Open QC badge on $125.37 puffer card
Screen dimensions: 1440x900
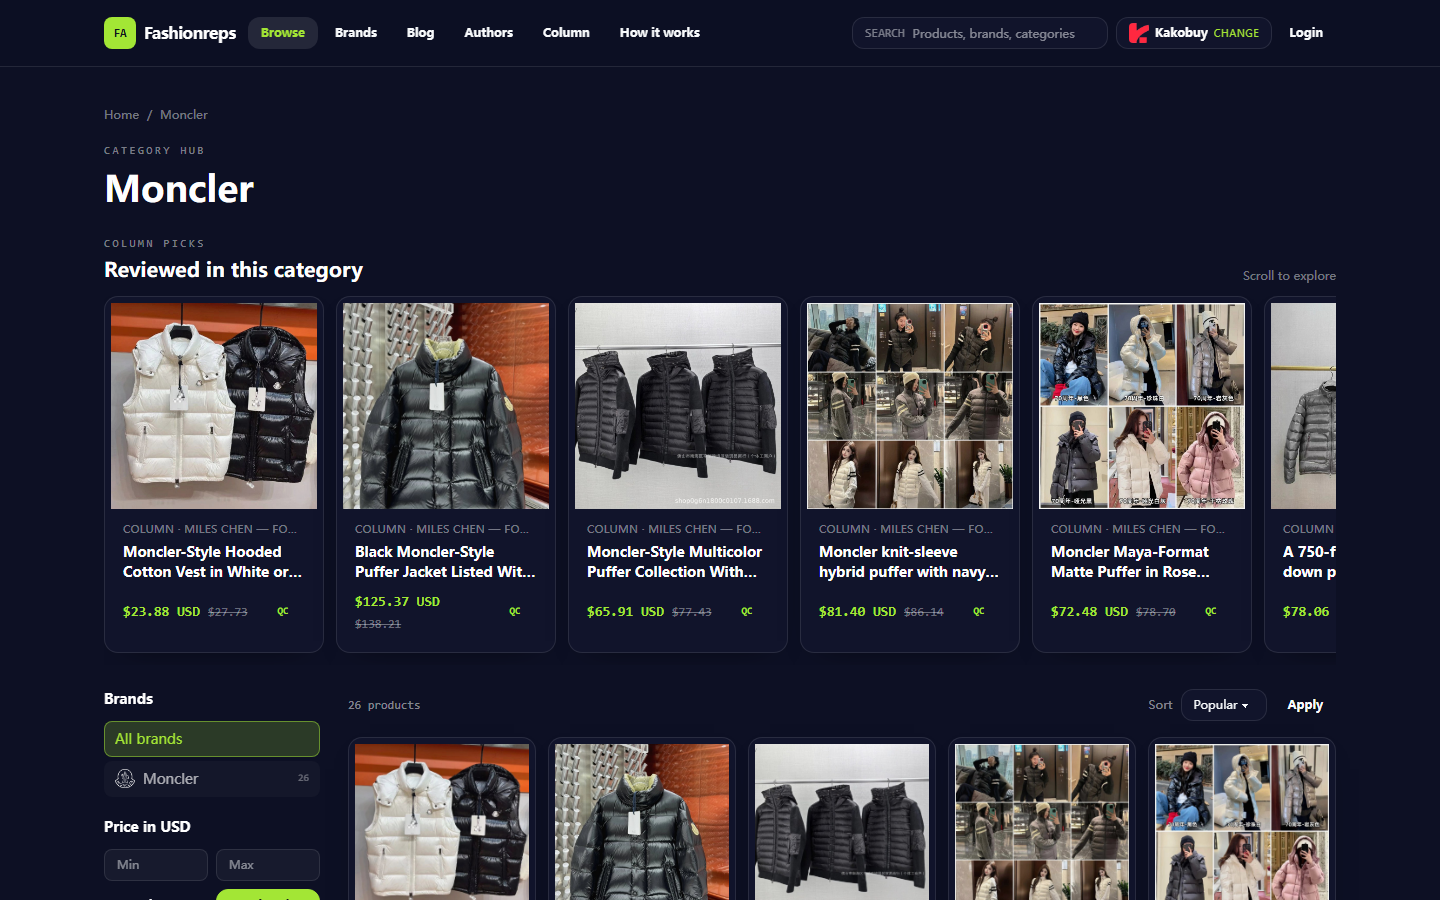point(515,611)
